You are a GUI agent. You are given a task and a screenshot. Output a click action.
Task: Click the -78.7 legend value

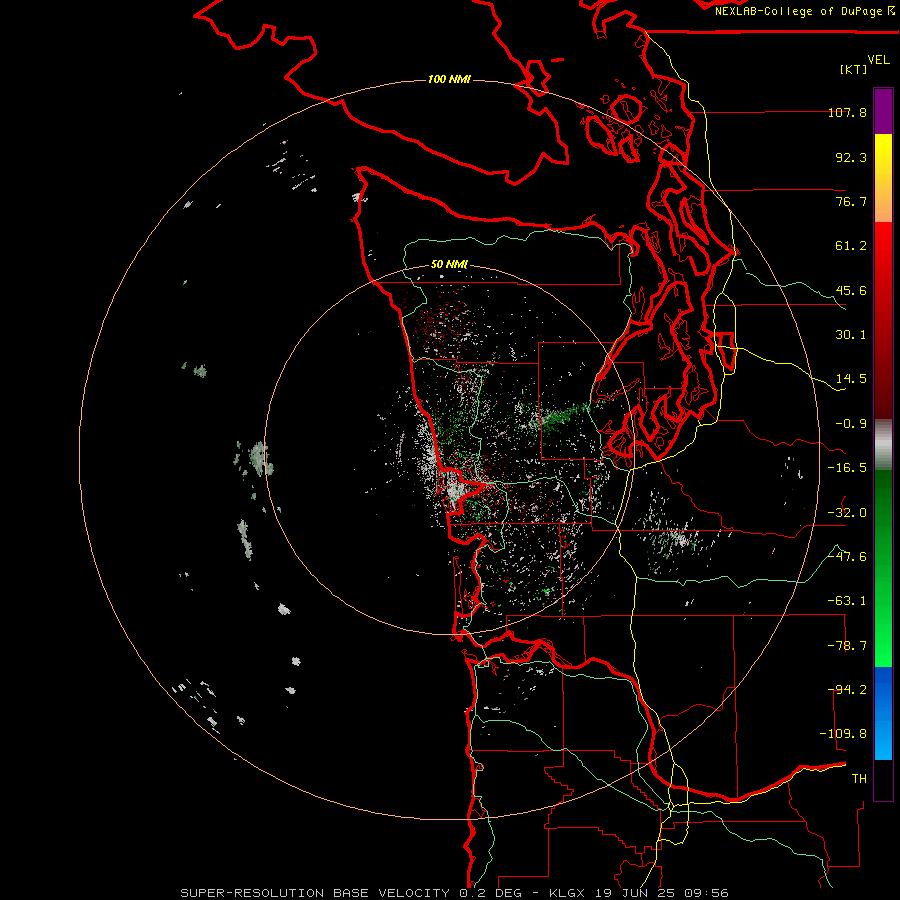click(x=847, y=646)
